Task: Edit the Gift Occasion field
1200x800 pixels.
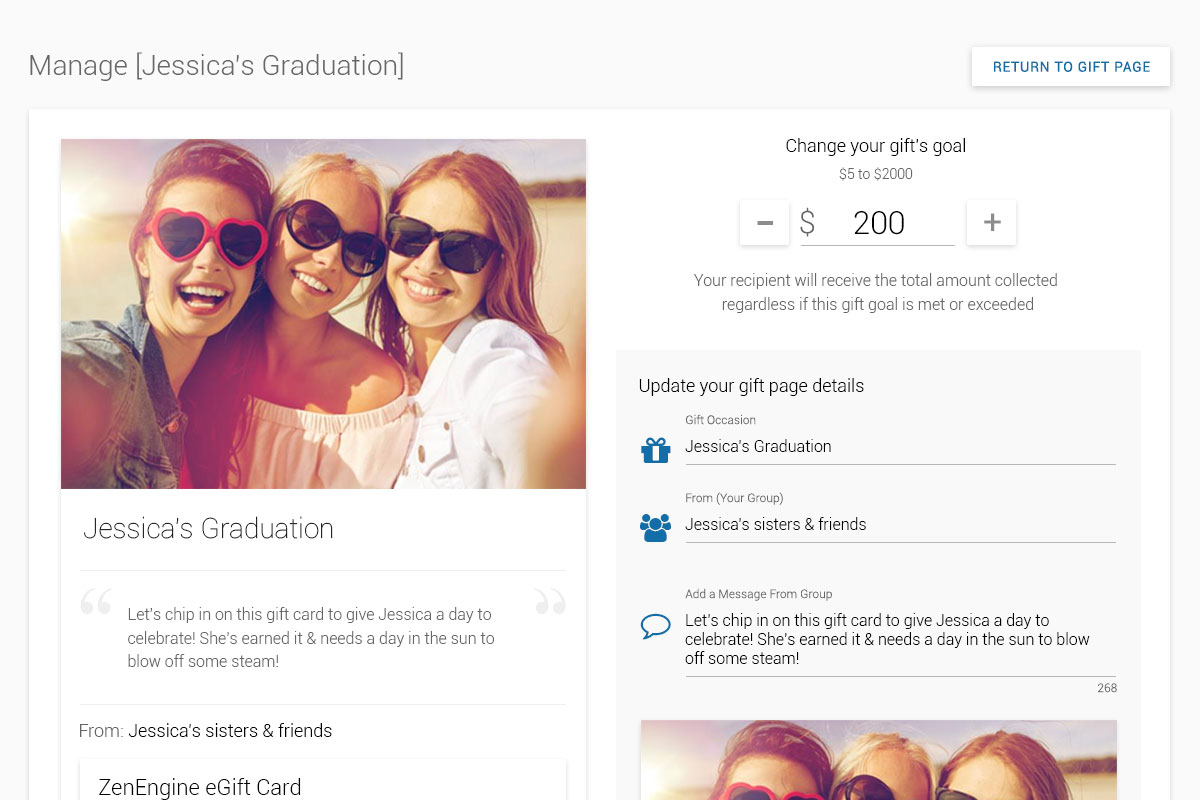Action: click(900, 447)
